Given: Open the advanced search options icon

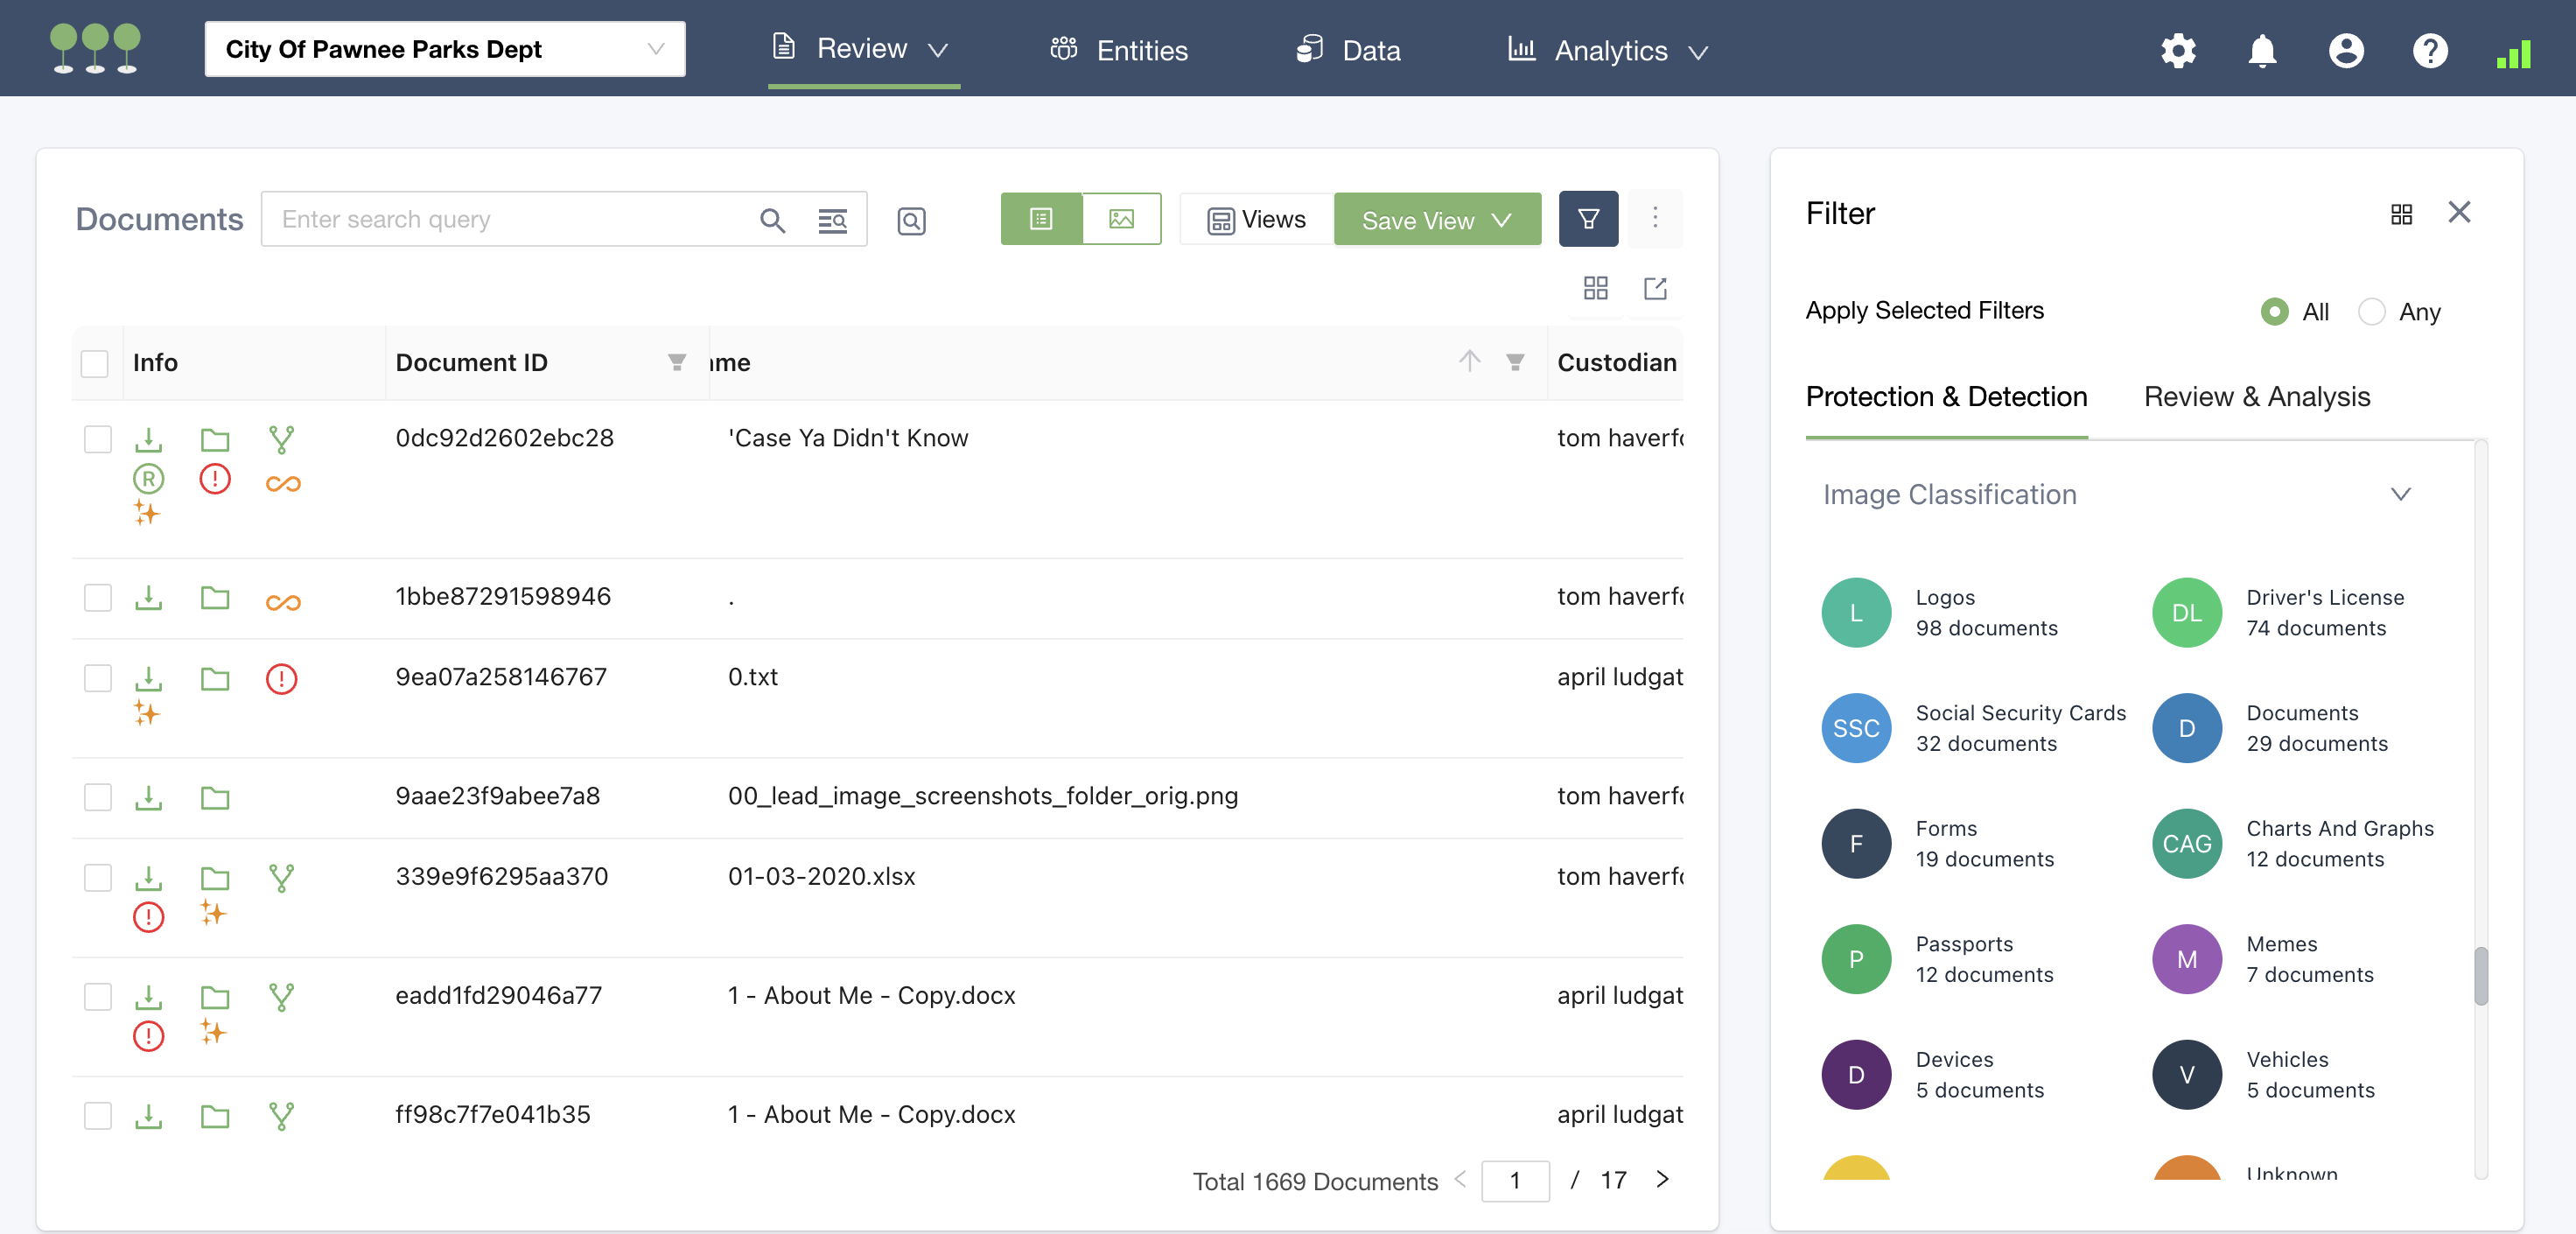Looking at the screenshot, I should [831, 220].
